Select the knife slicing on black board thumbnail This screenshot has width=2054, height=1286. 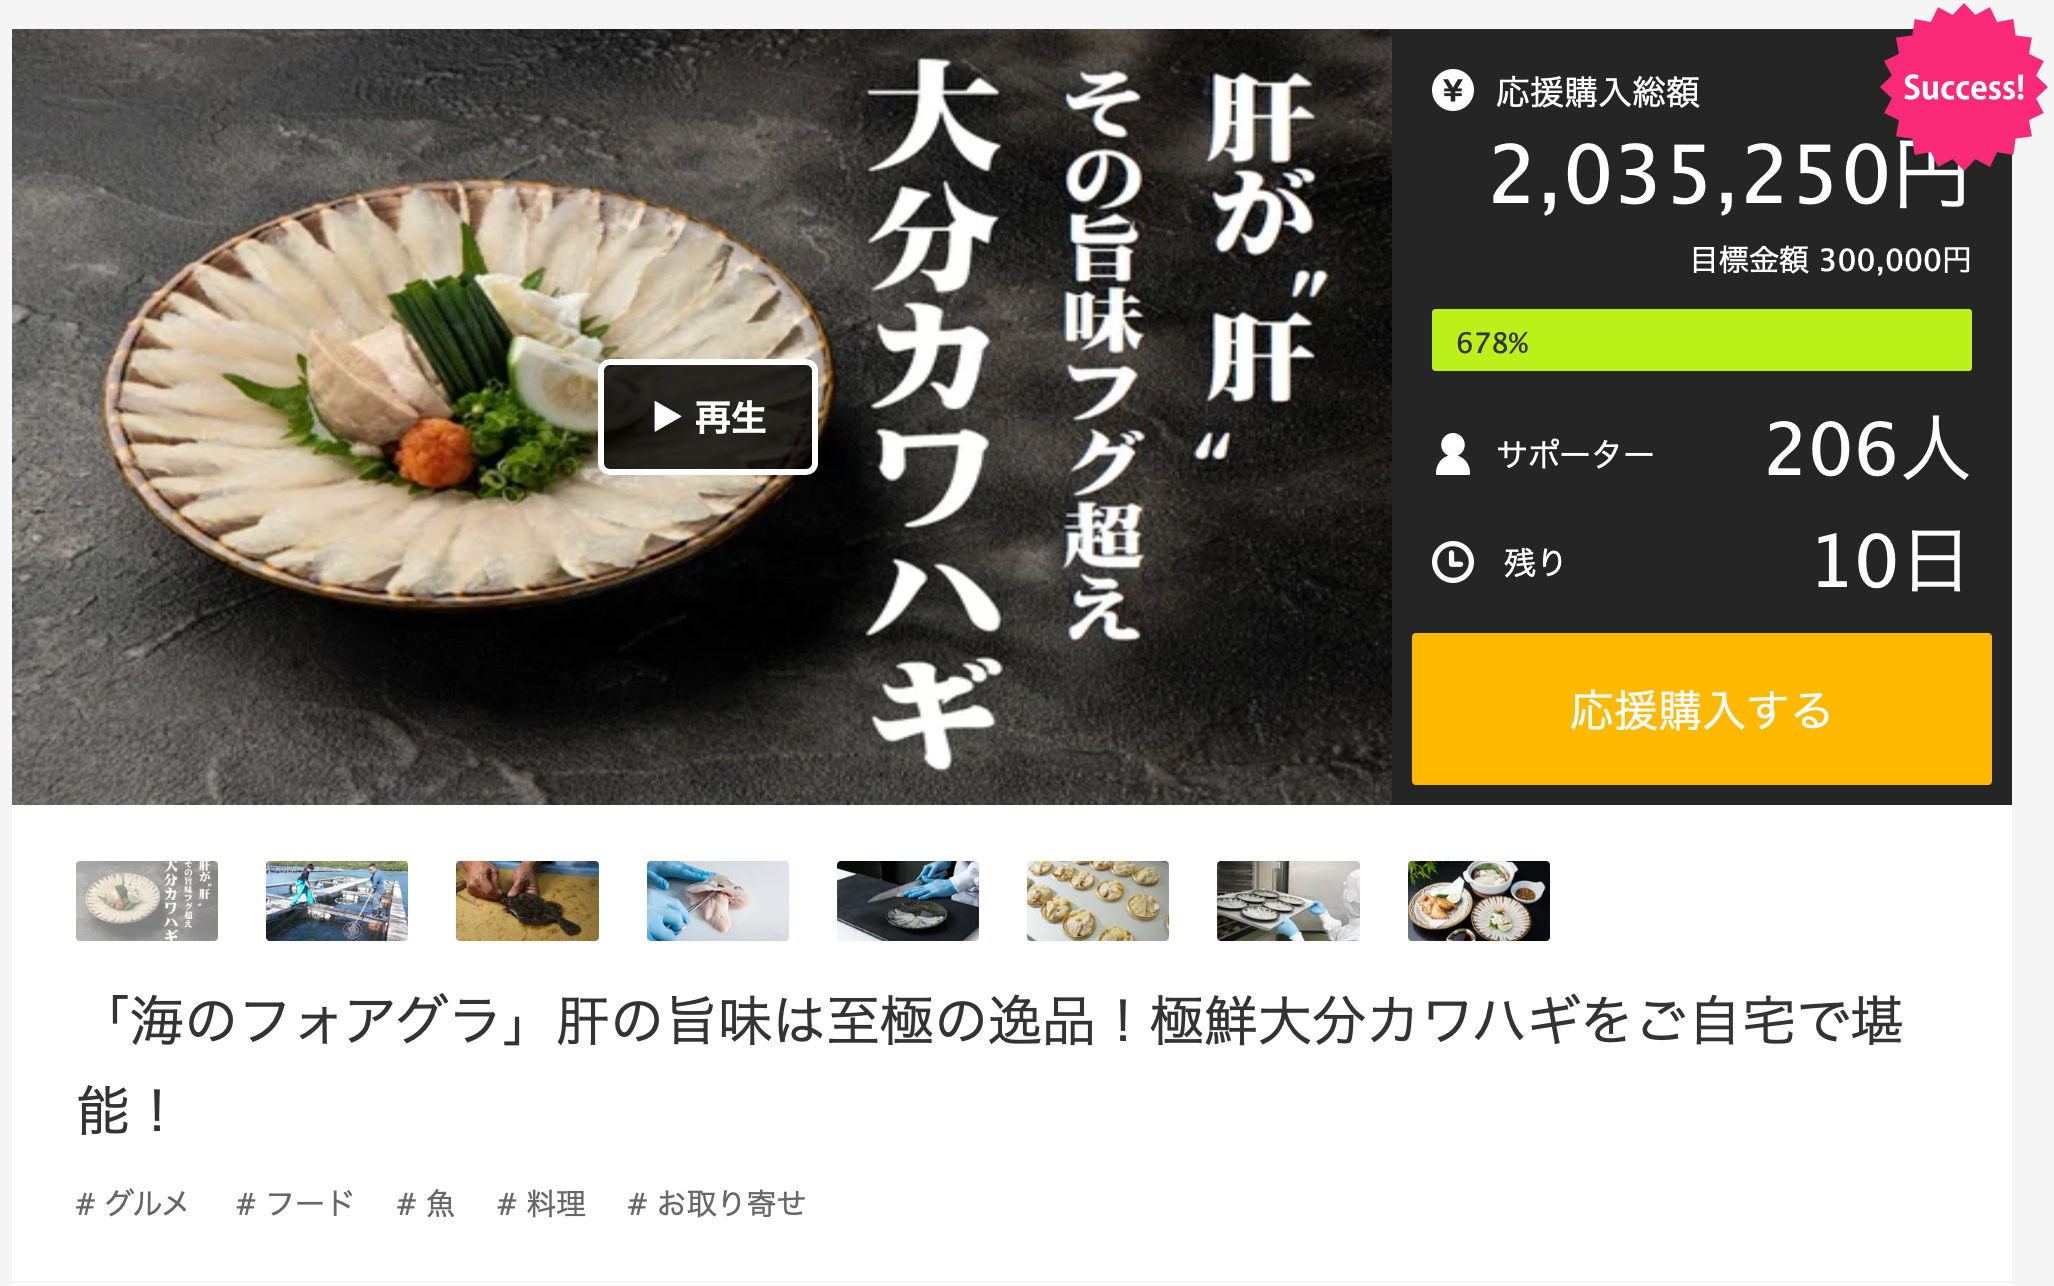(x=908, y=901)
